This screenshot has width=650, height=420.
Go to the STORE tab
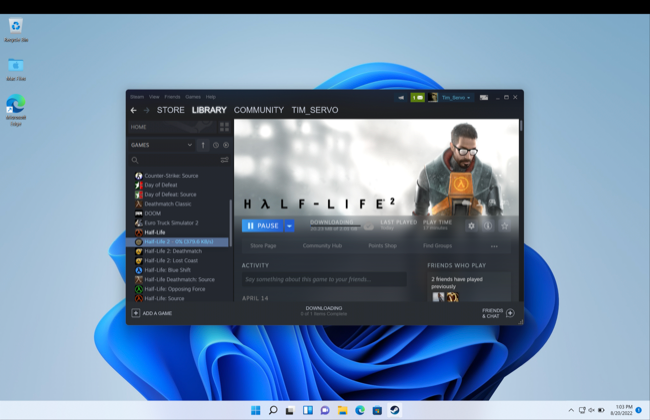pos(171,110)
